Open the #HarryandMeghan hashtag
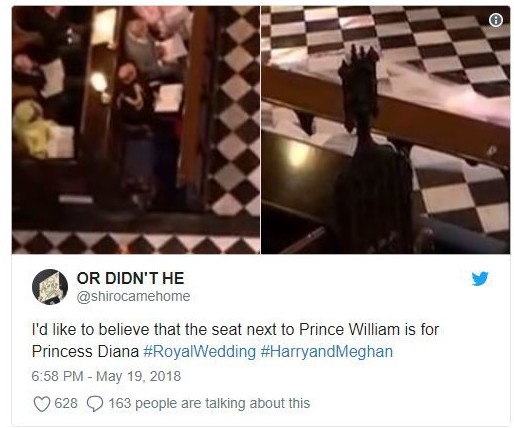The width and height of the screenshot is (514, 428). click(327, 352)
